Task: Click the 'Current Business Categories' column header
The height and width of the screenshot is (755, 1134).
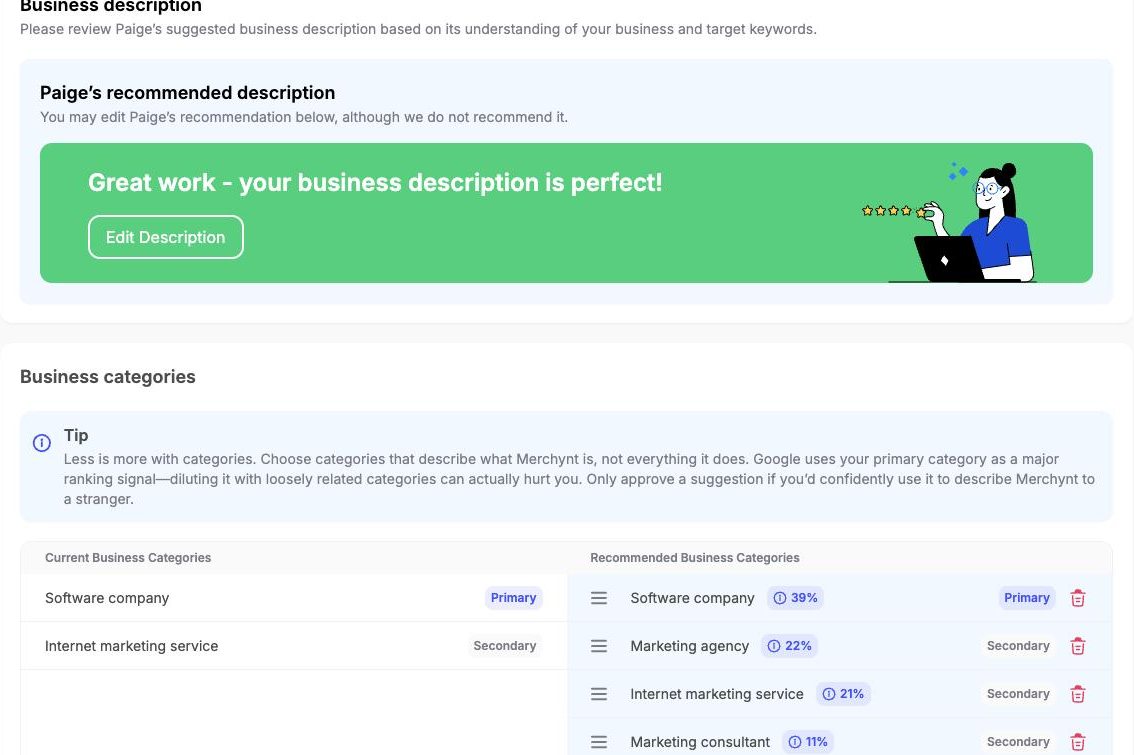Action: coord(128,558)
